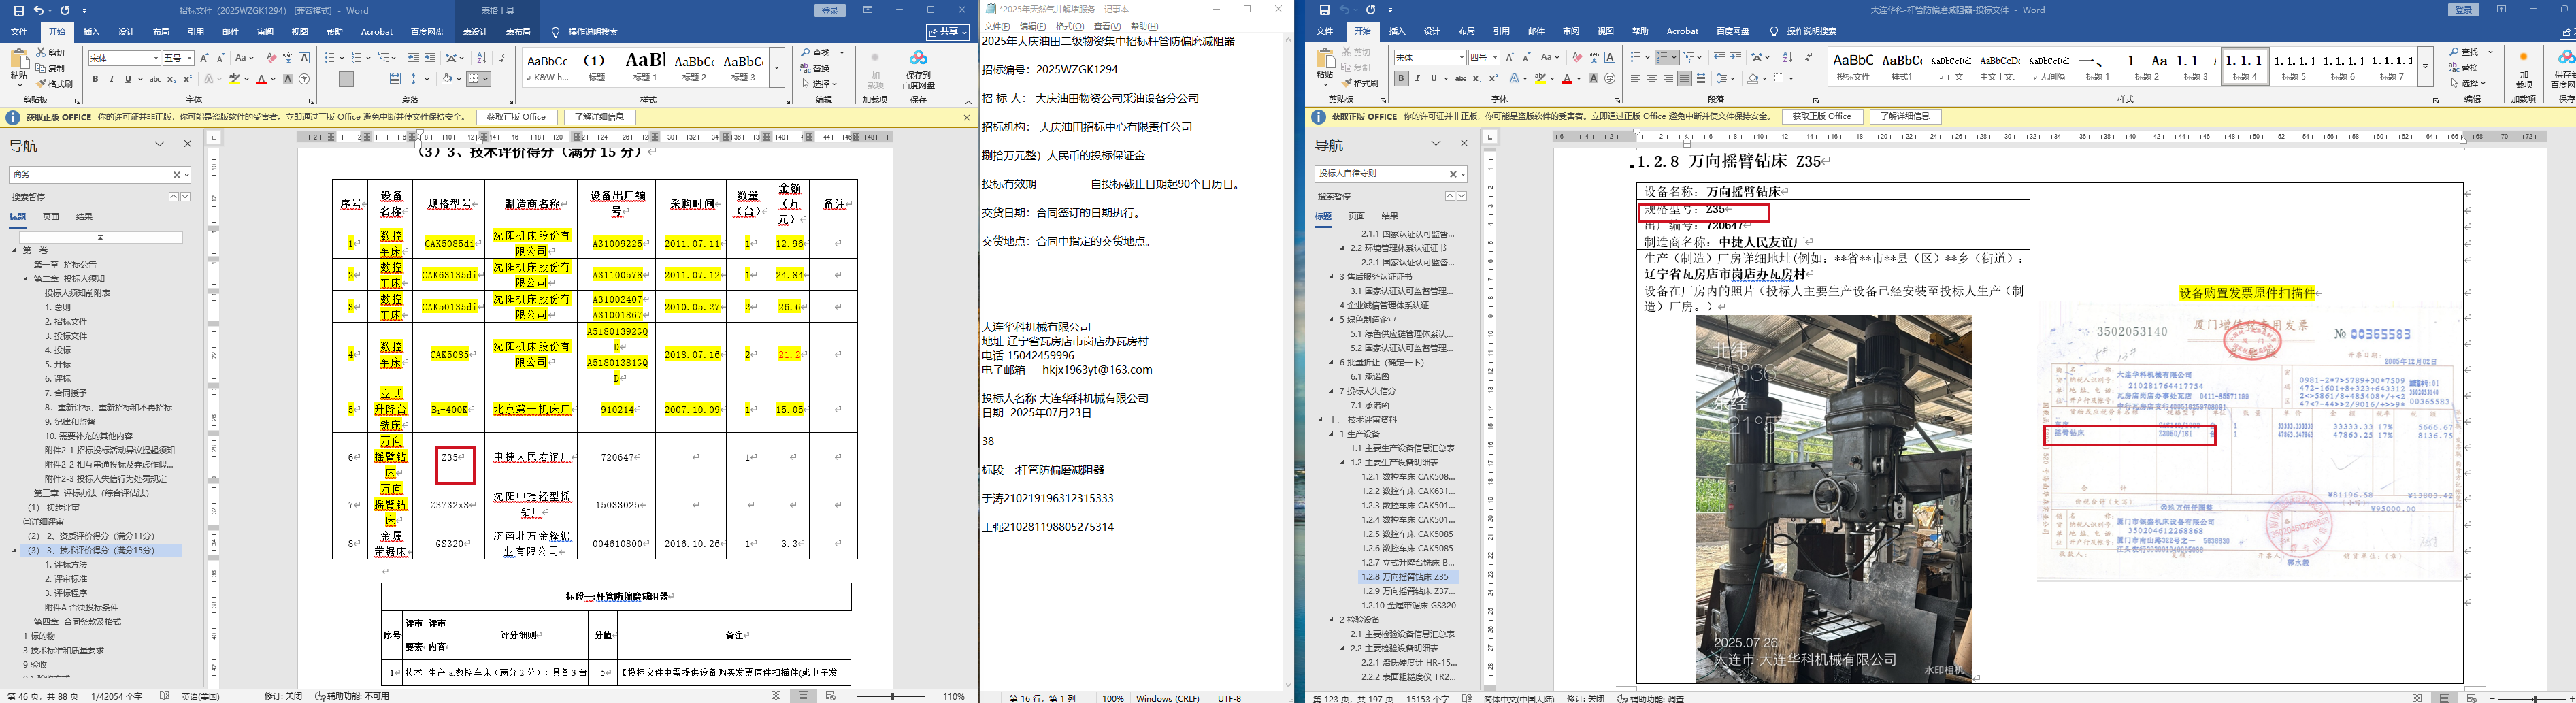Select 格式刷 format painter in right Word
This screenshot has height=703, width=2576.
[x=1360, y=83]
